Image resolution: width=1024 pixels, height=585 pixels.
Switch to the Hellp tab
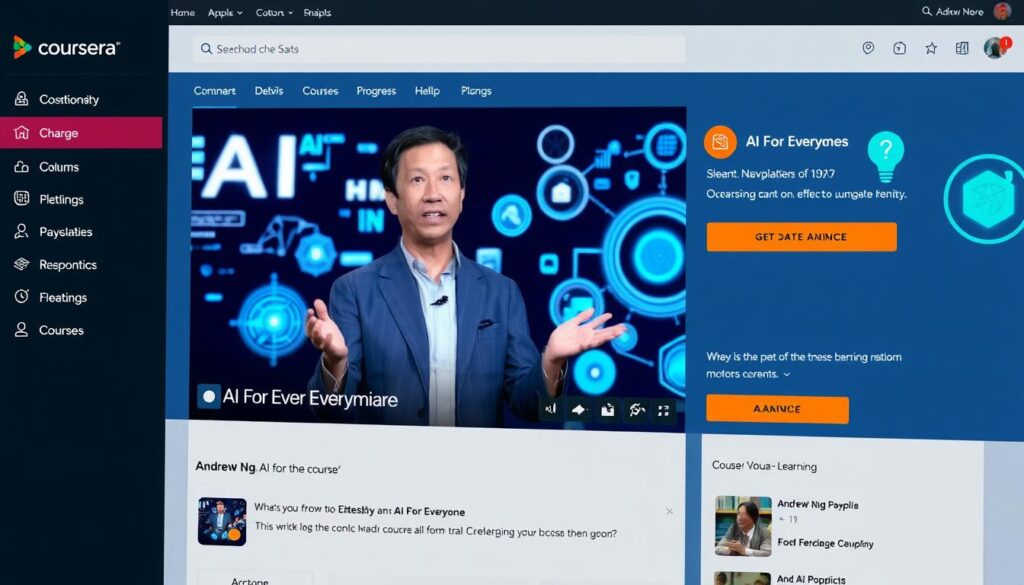point(427,91)
